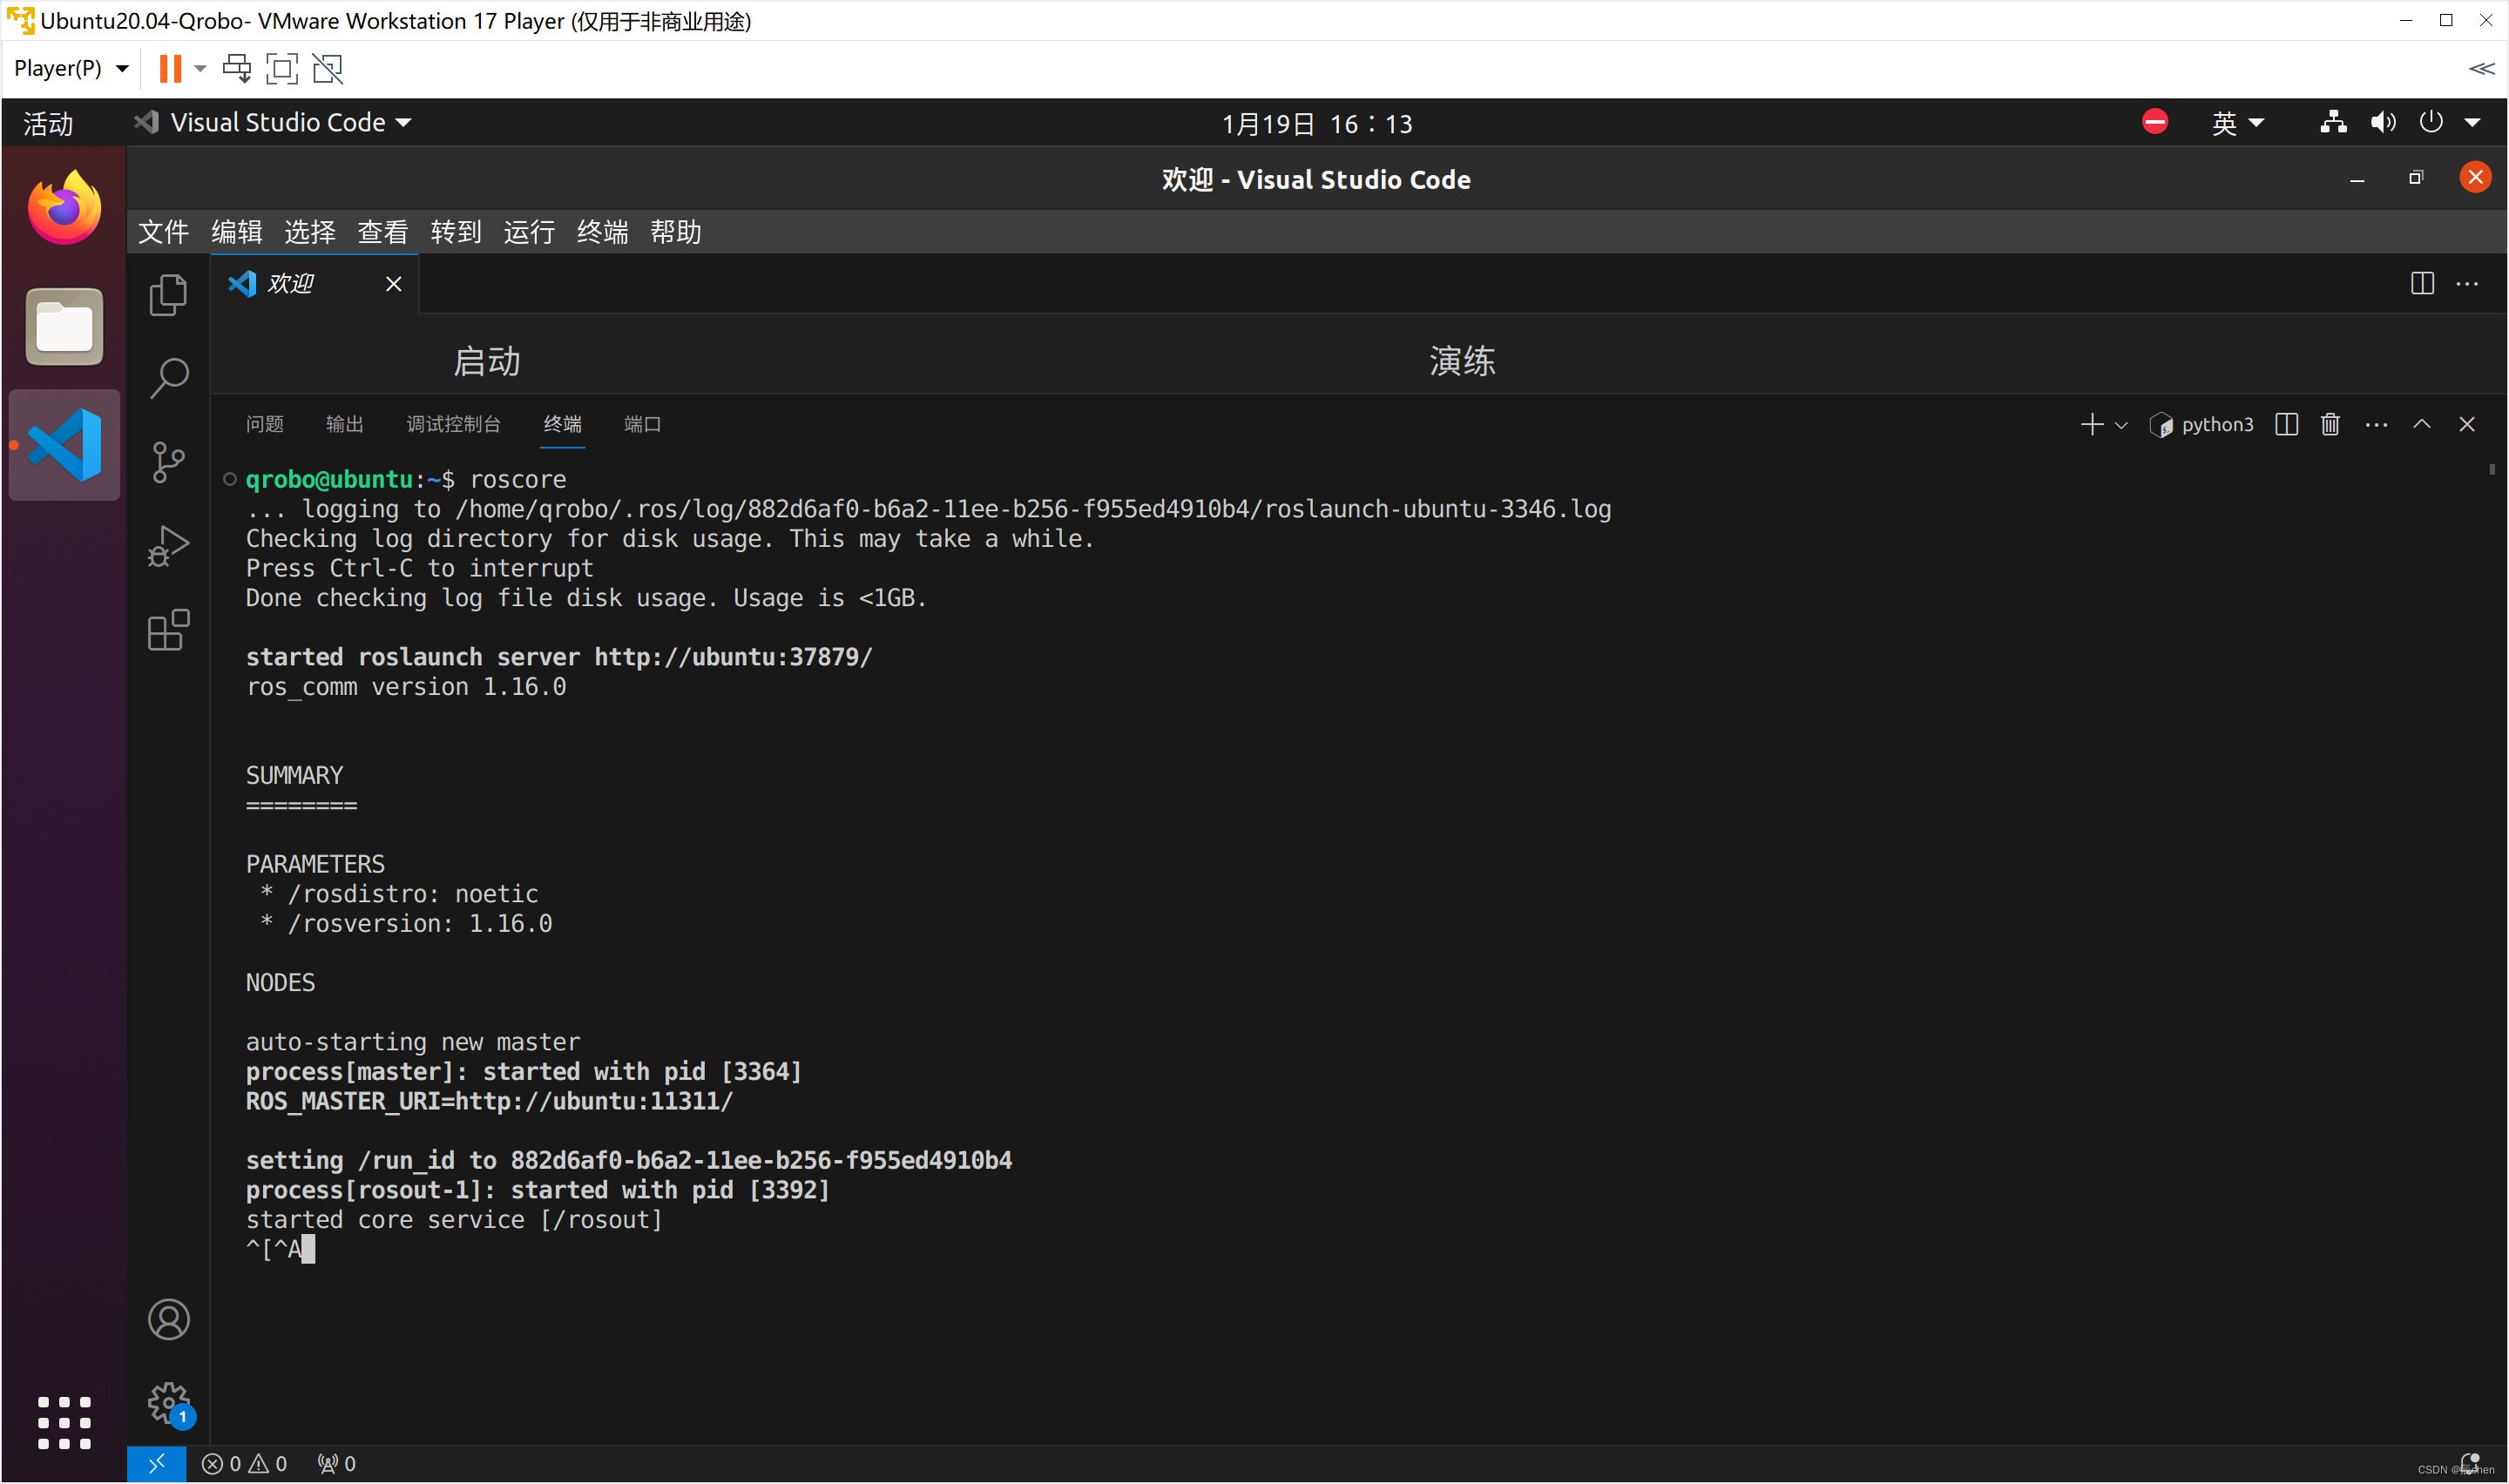The image size is (2509, 1484).
Task: Pause the virtual machine in VMware toolbar
Action: coord(170,68)
